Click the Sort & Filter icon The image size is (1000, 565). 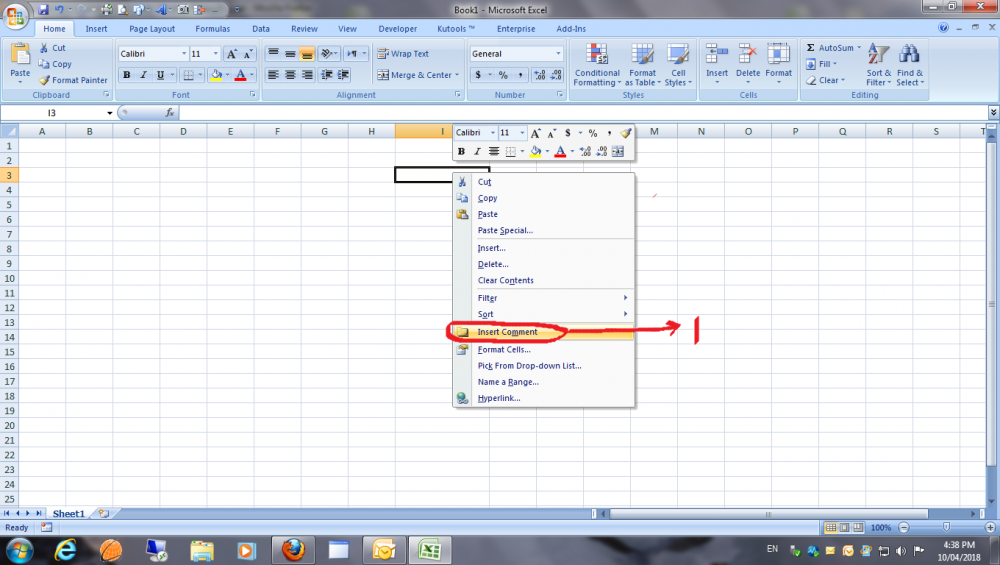(x=878, y=55)
